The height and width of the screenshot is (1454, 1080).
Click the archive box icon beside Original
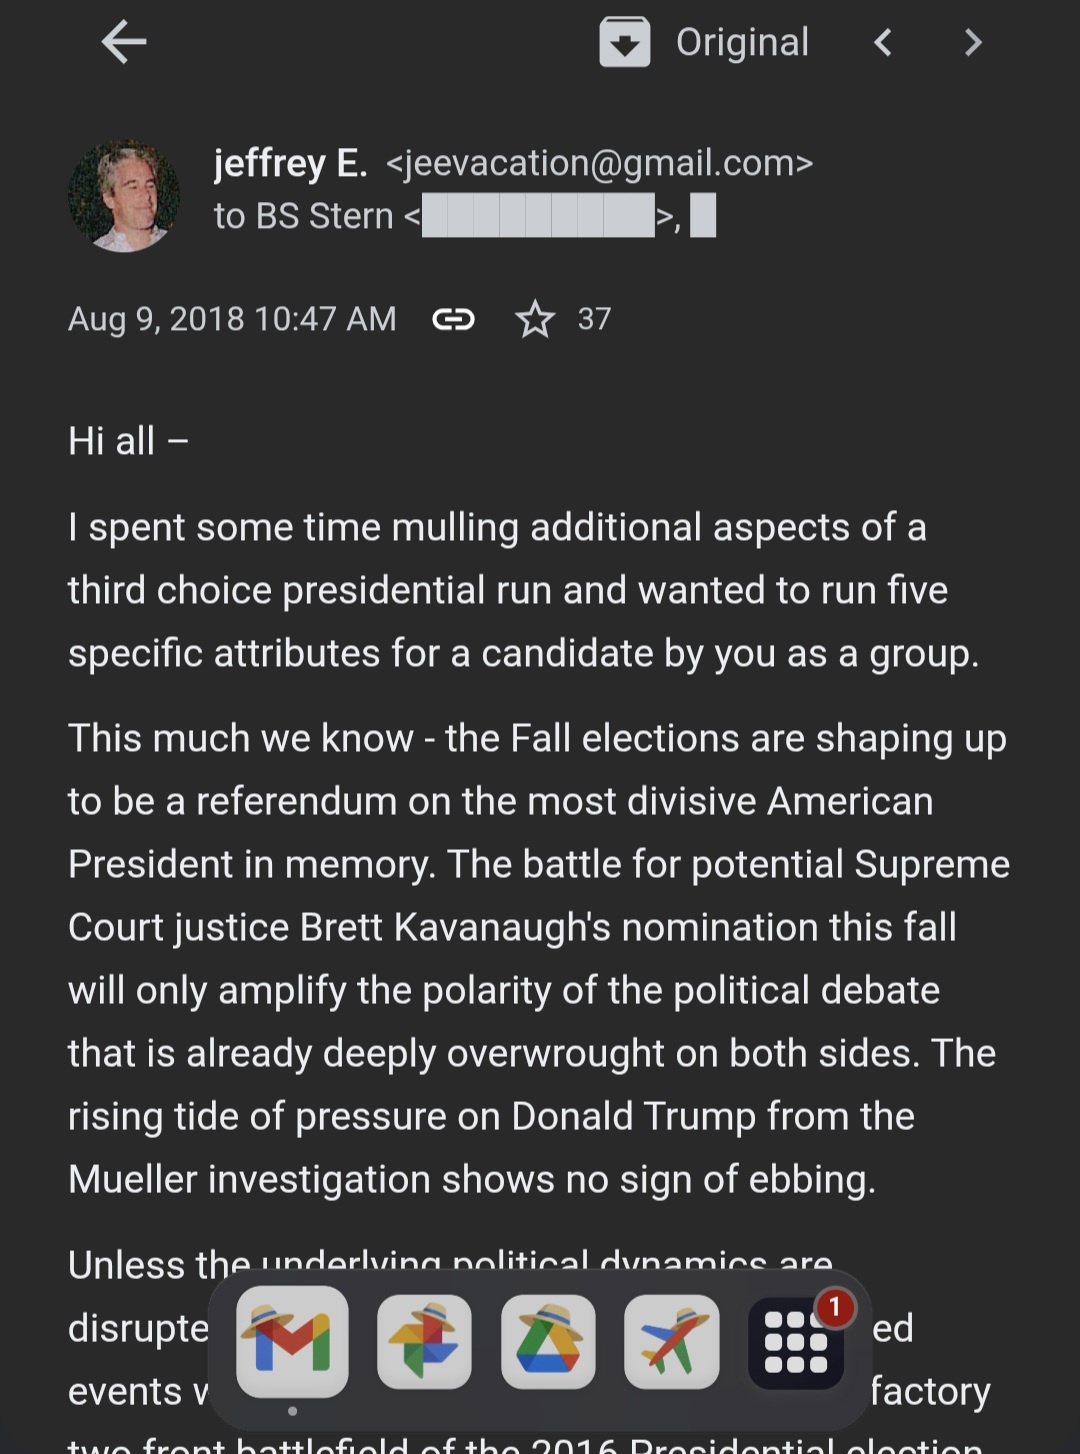coord(624,42)
